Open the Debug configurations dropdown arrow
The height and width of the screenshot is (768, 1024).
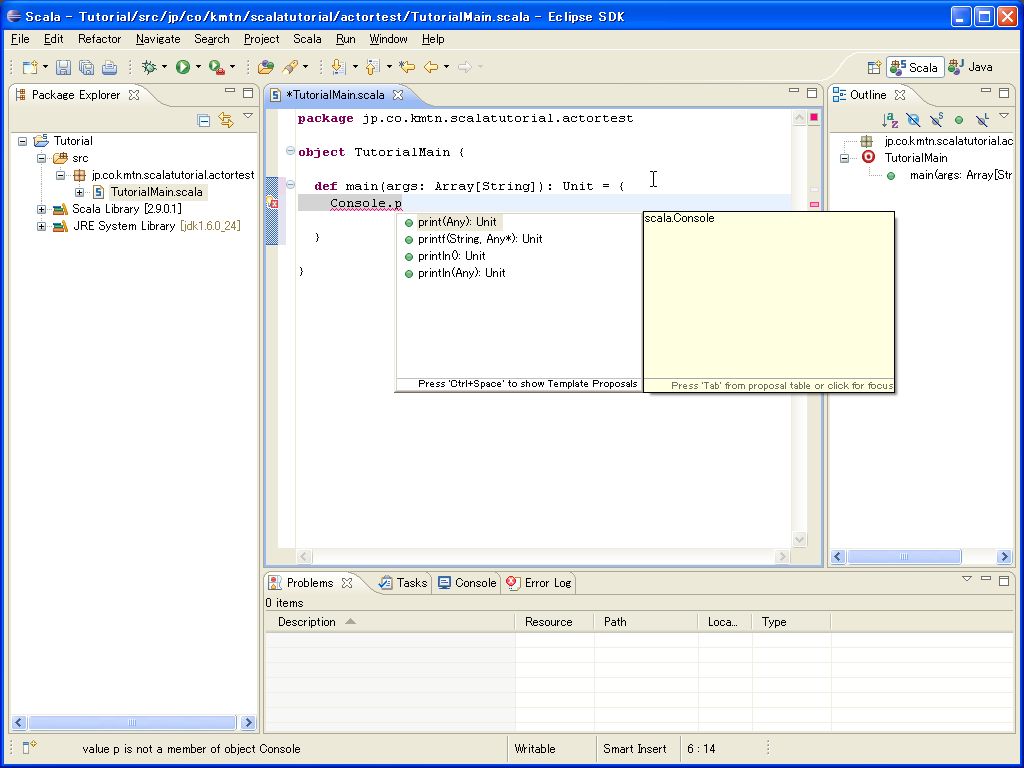click(164, 67)
